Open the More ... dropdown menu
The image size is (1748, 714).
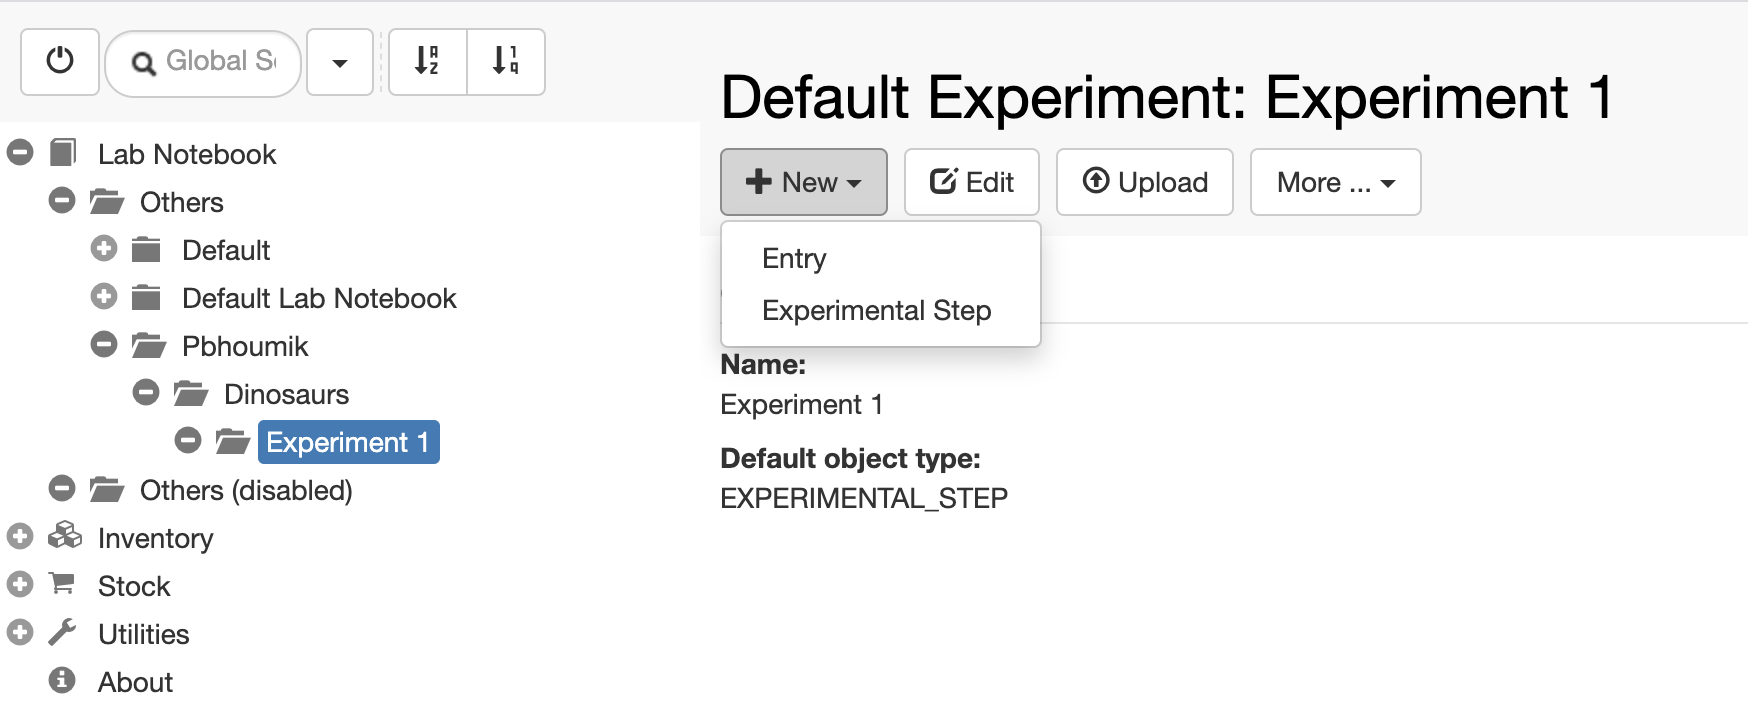pyautogui.click(x=1335, y=182)
